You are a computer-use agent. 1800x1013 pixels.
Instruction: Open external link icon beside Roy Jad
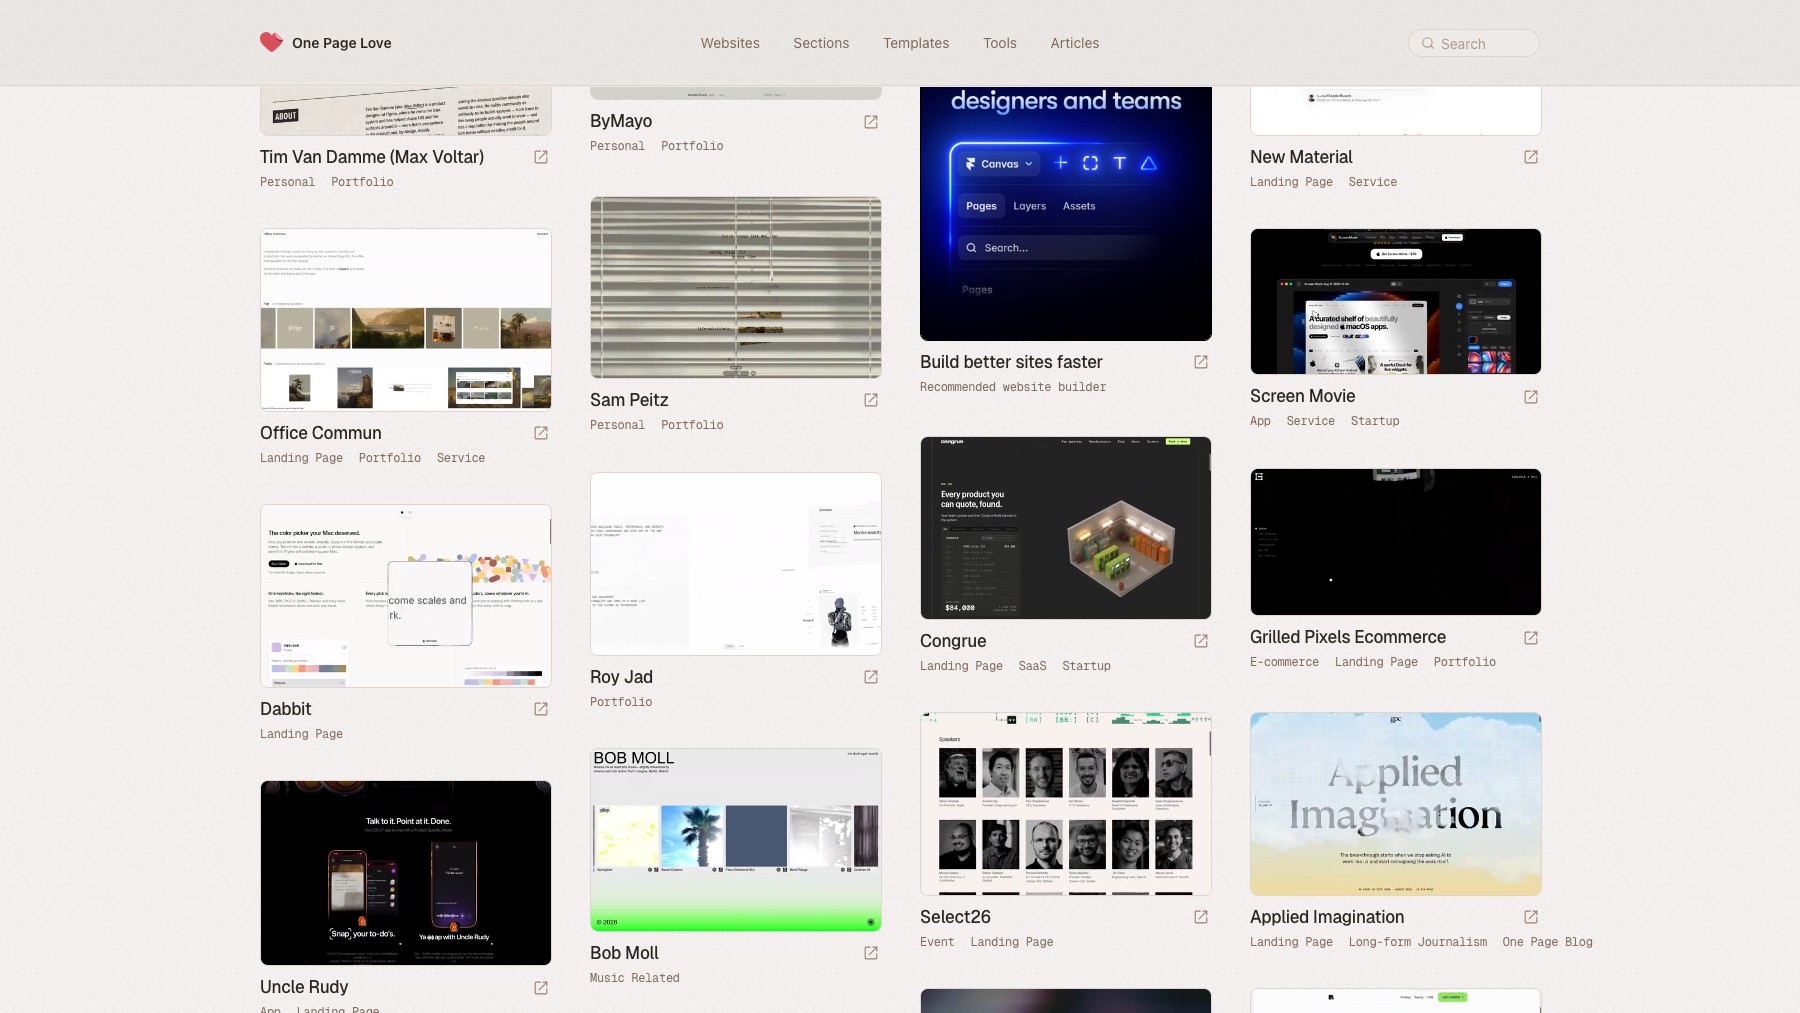pyautogui.click(x=871, y=677)
